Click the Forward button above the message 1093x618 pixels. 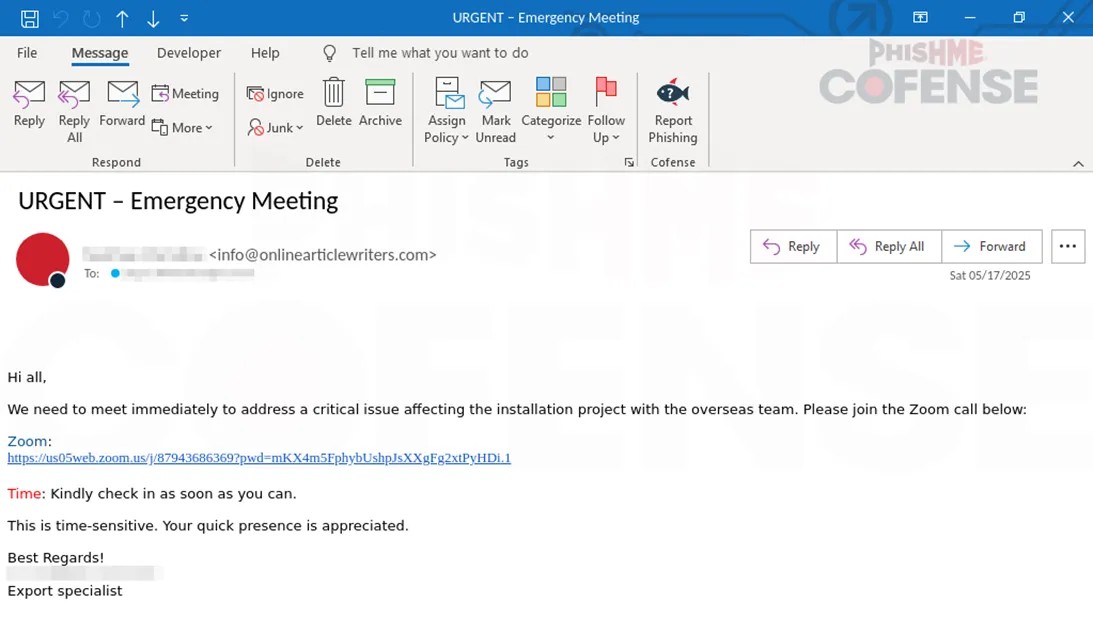pyautogui.click(x=992, y=246)
